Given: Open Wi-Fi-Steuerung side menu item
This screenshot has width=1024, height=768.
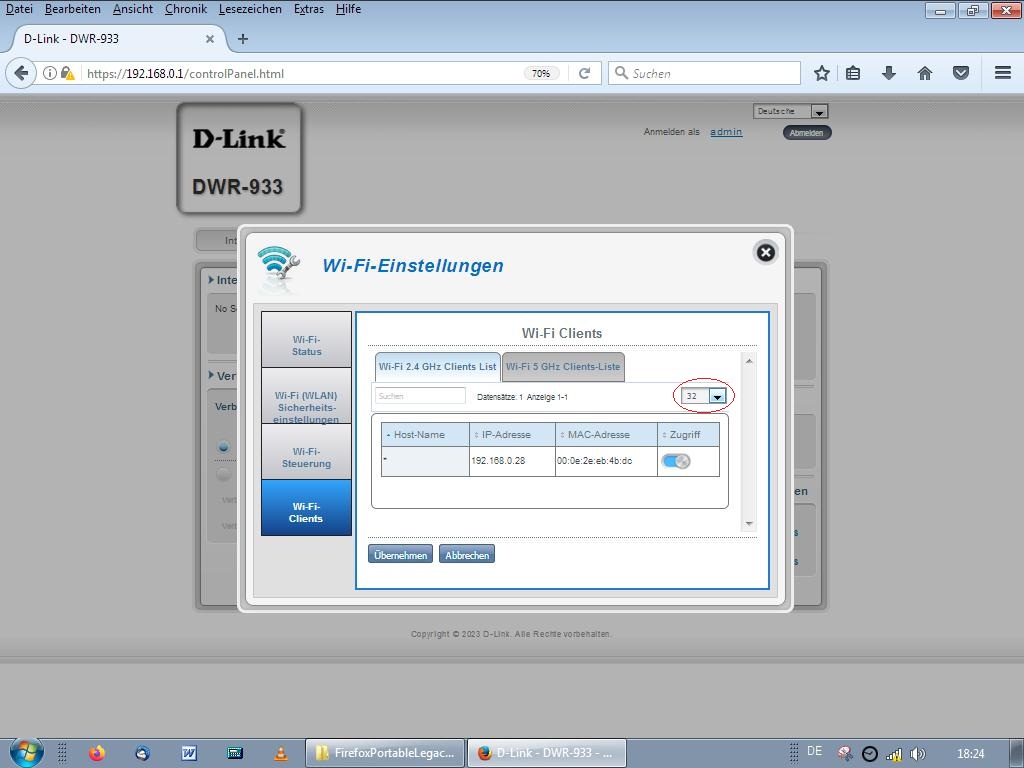Looking at the screenshot, I should pos(306,452).
